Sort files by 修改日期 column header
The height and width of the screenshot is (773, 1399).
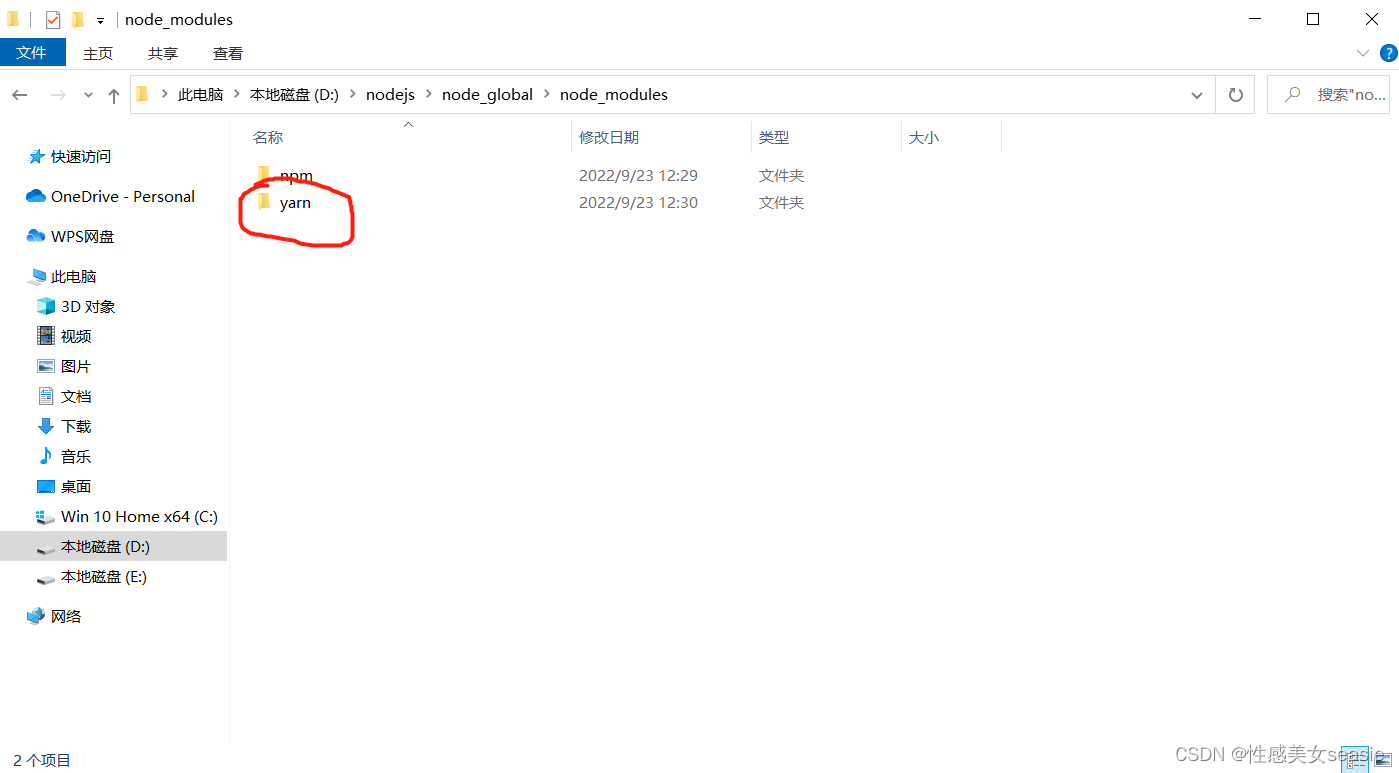tap(609, 138)
